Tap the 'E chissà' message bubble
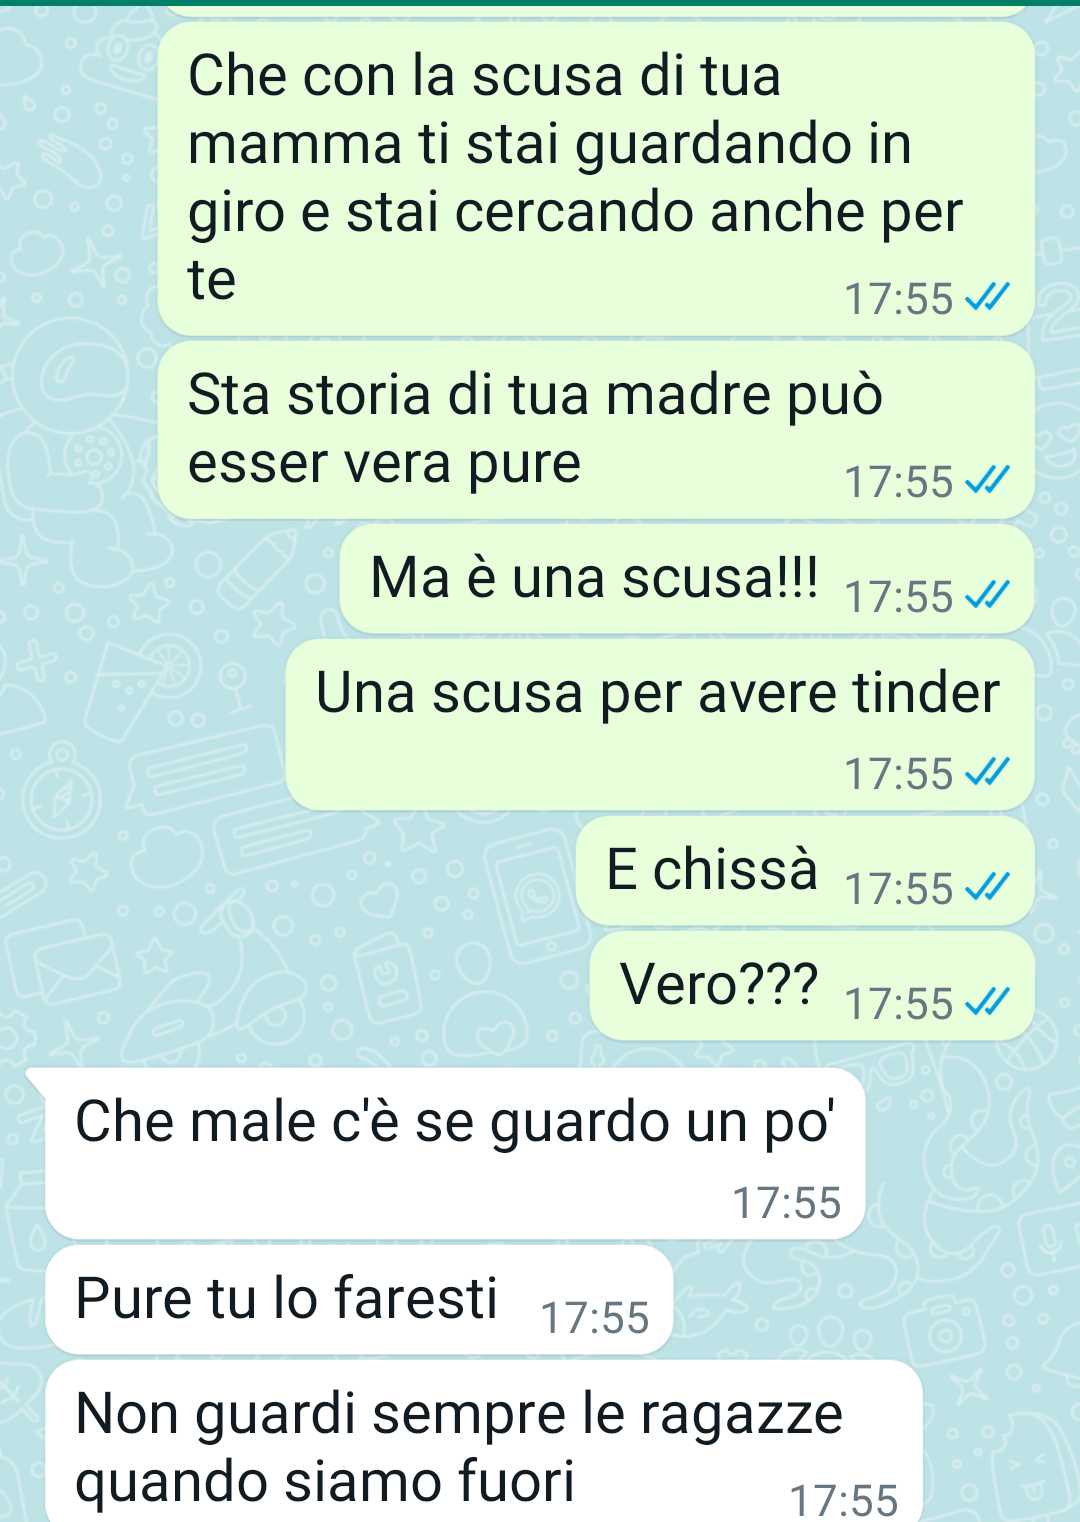This screenshot has width=1080, height=1522. click(x=805, y=871)
